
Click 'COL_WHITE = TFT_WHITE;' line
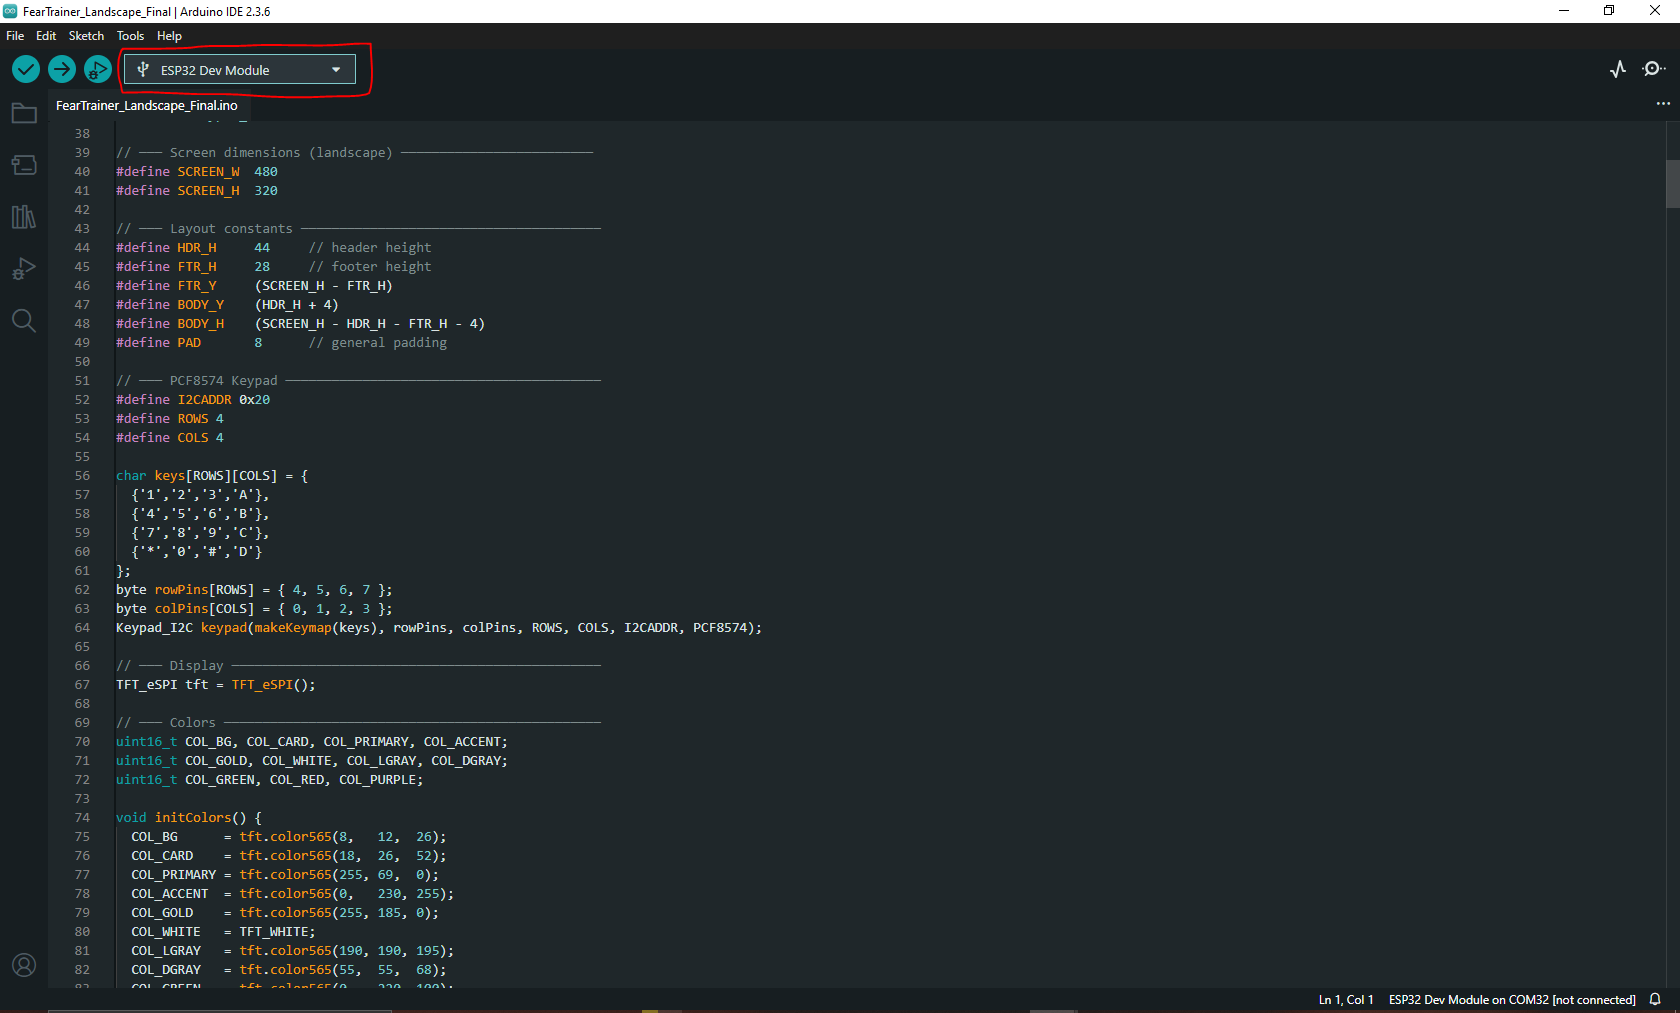pos(224,932)
